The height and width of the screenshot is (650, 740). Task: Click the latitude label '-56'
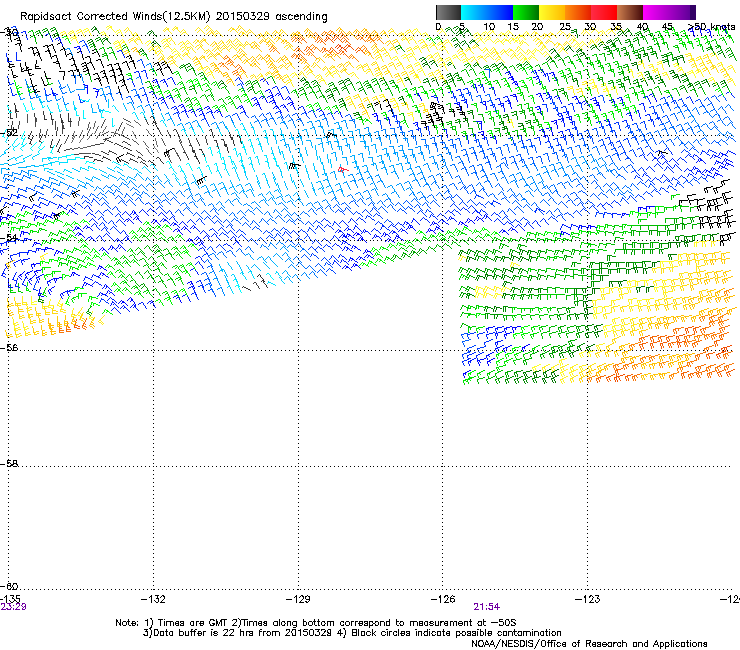point(9,347)
